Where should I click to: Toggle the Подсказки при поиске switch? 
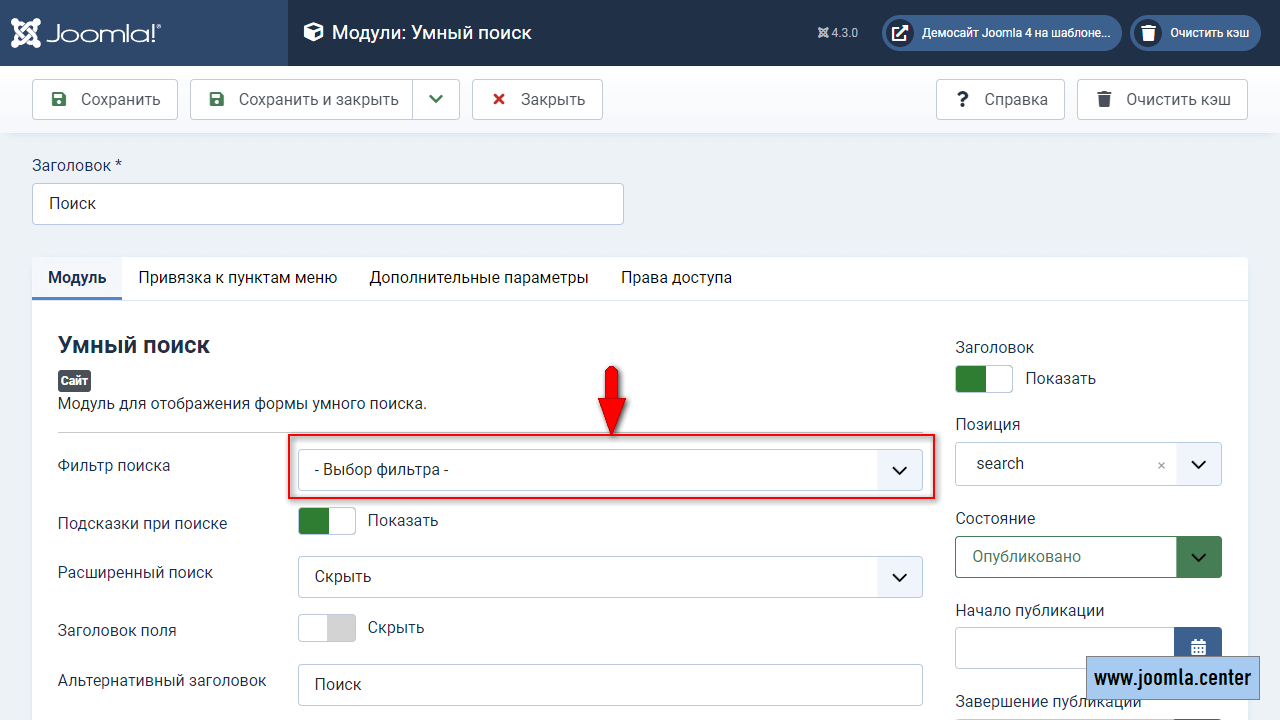tap(327, 521)
